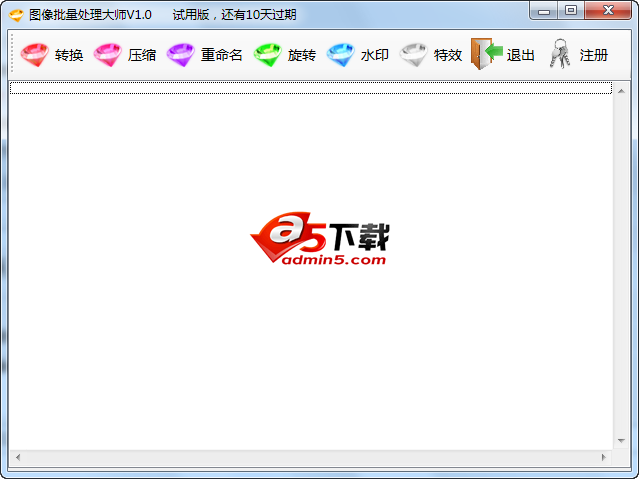Viewport: 639px width, 479px height.
Task: Click the horizontal scrollbar right arrow
Action: point(604,457)
